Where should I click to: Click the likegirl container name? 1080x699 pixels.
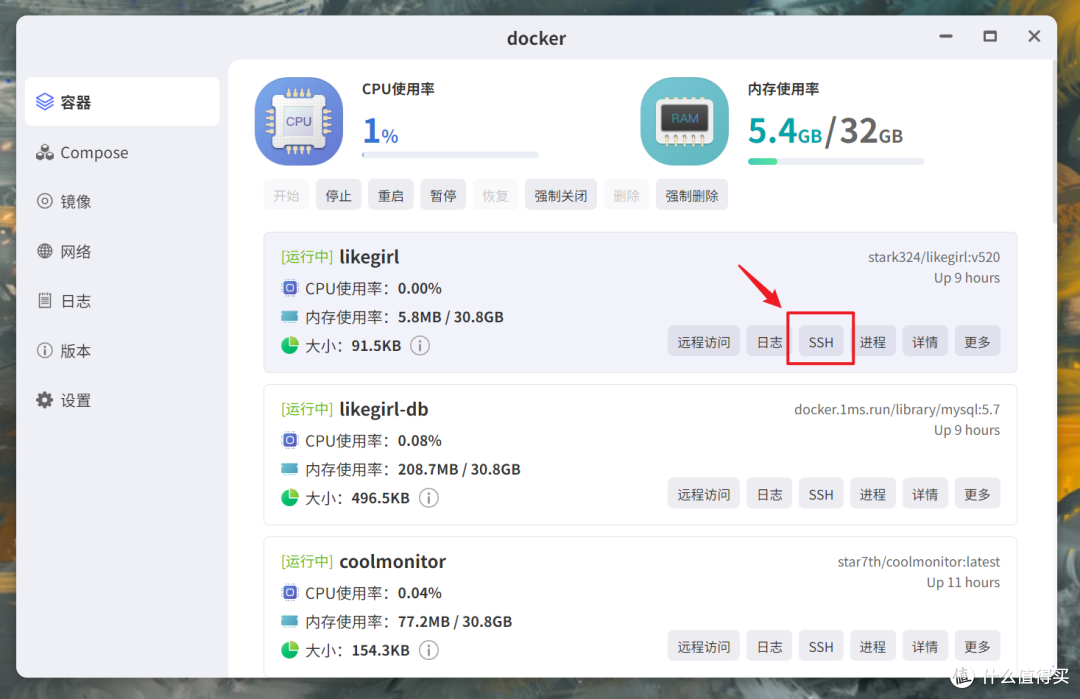point(369,257)
